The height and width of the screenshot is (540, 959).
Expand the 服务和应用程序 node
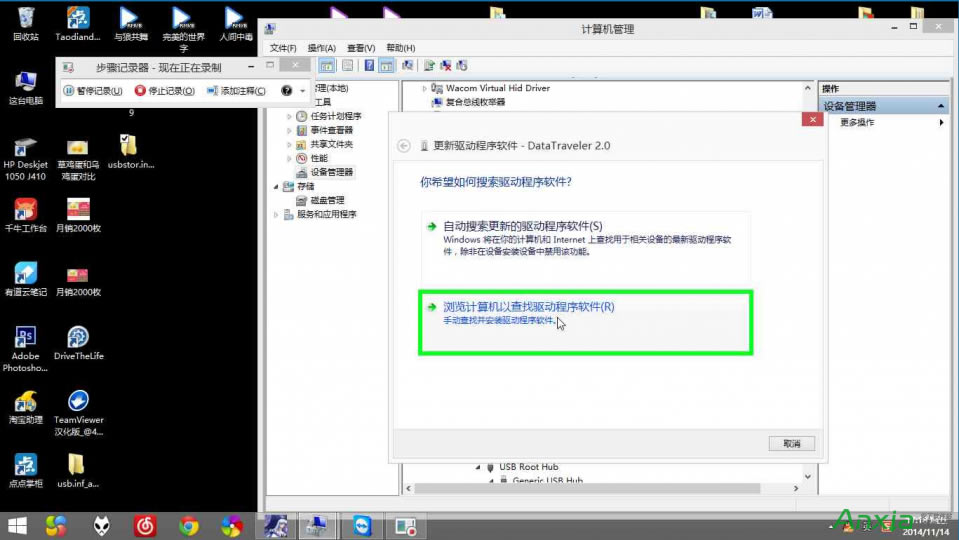[x=277, y=214]
